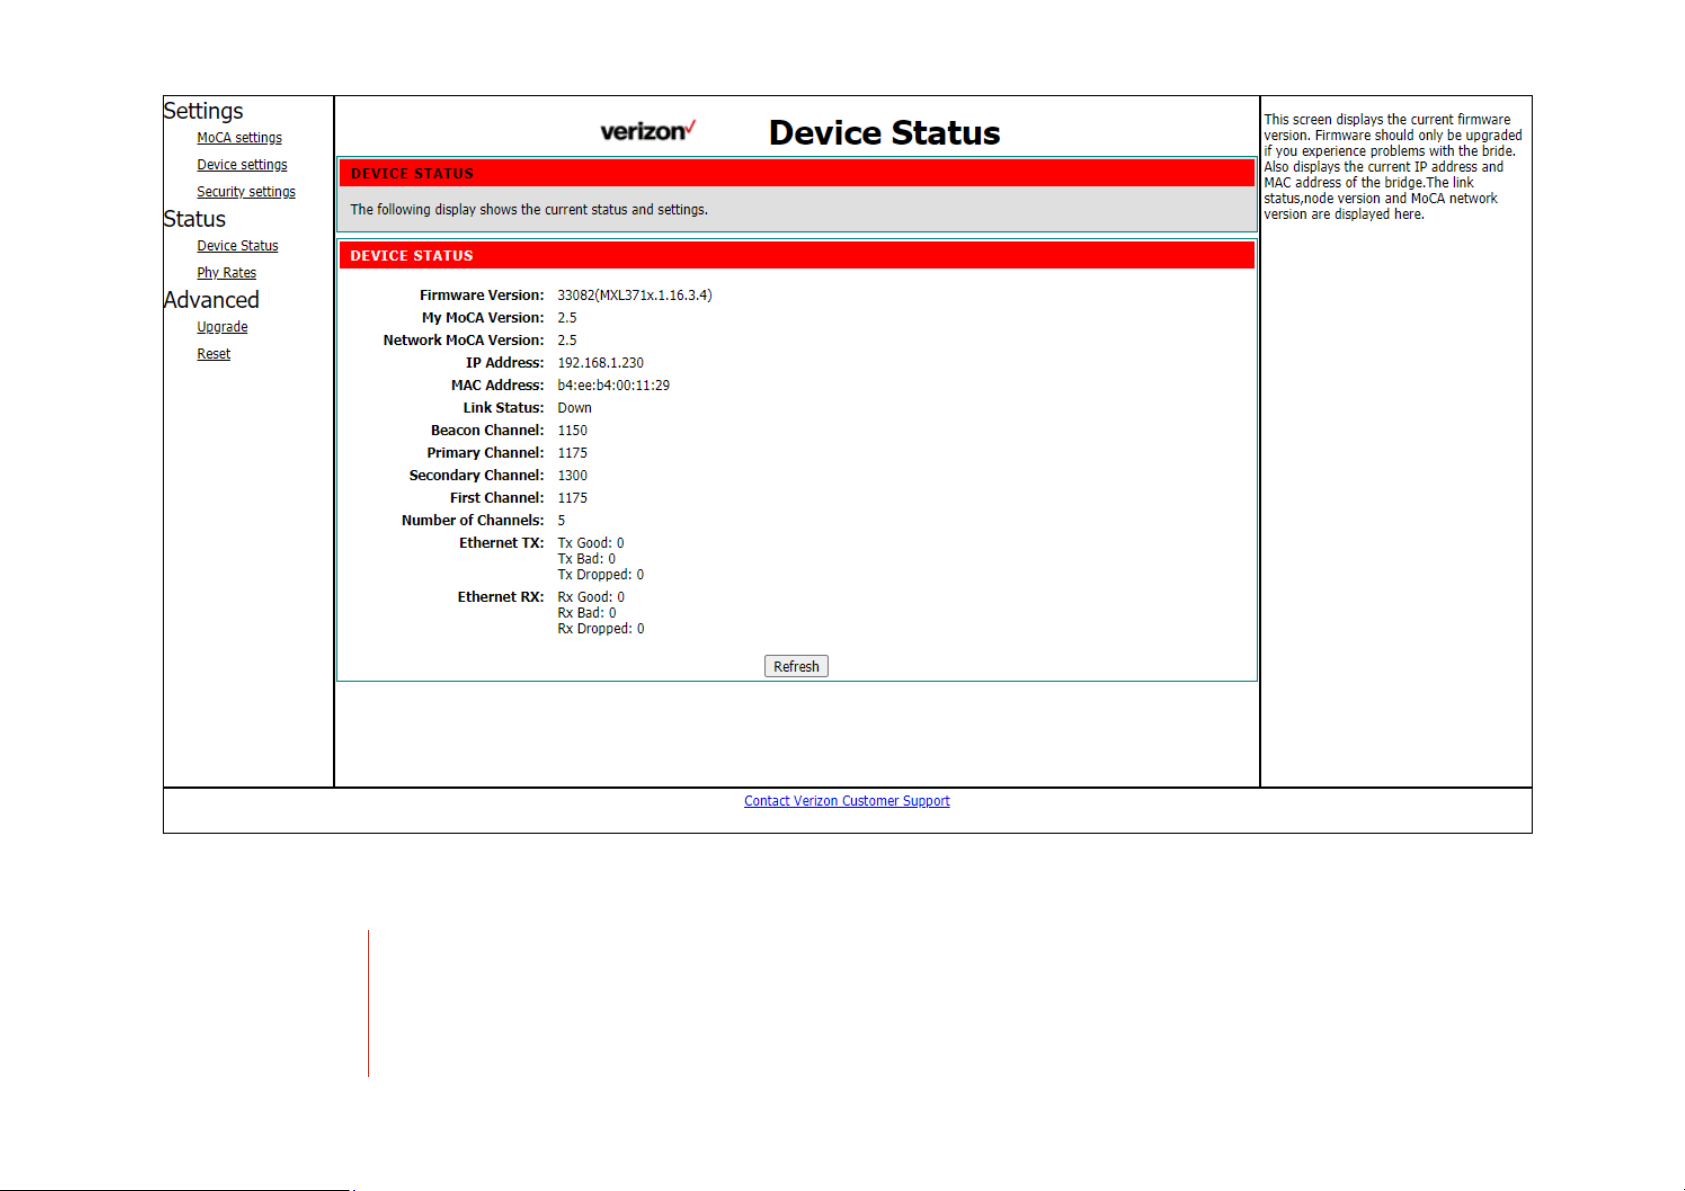Viewport: 1685px width, 1191px height.
Task: Click the Primary Channel label
Action: pos(486,453)
